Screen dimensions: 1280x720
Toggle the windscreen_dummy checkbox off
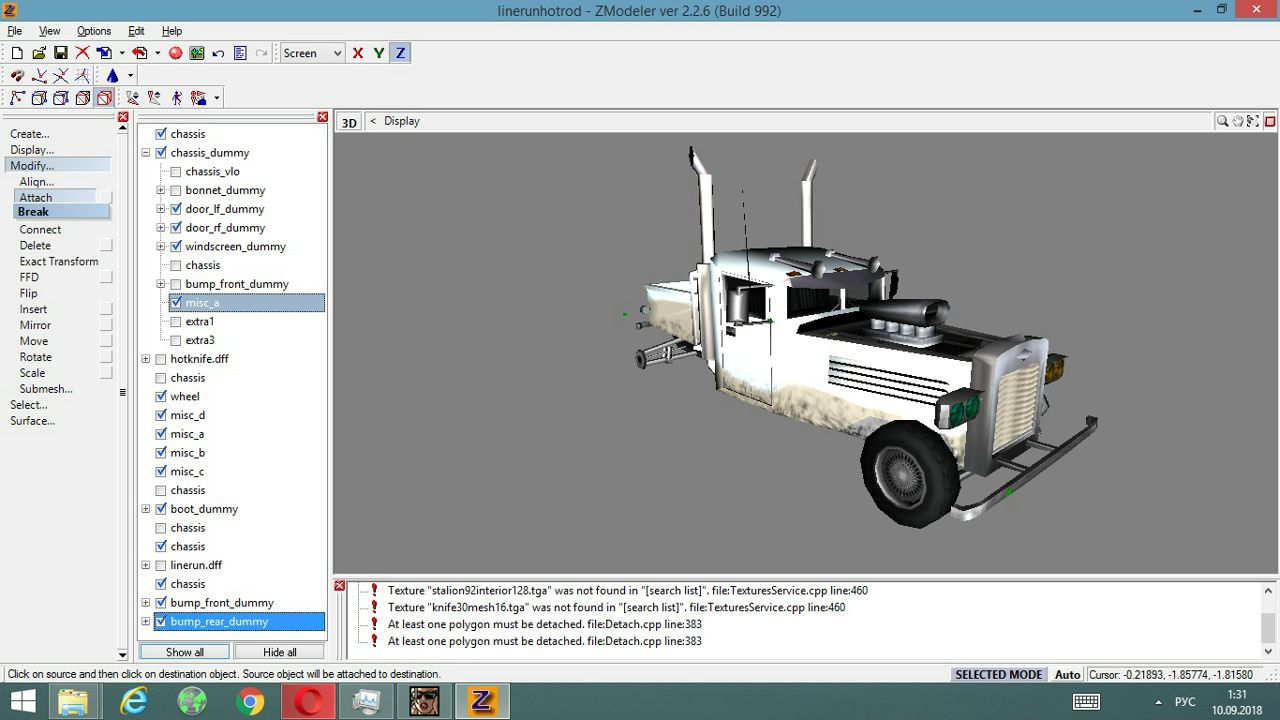(x=176, y=247)
